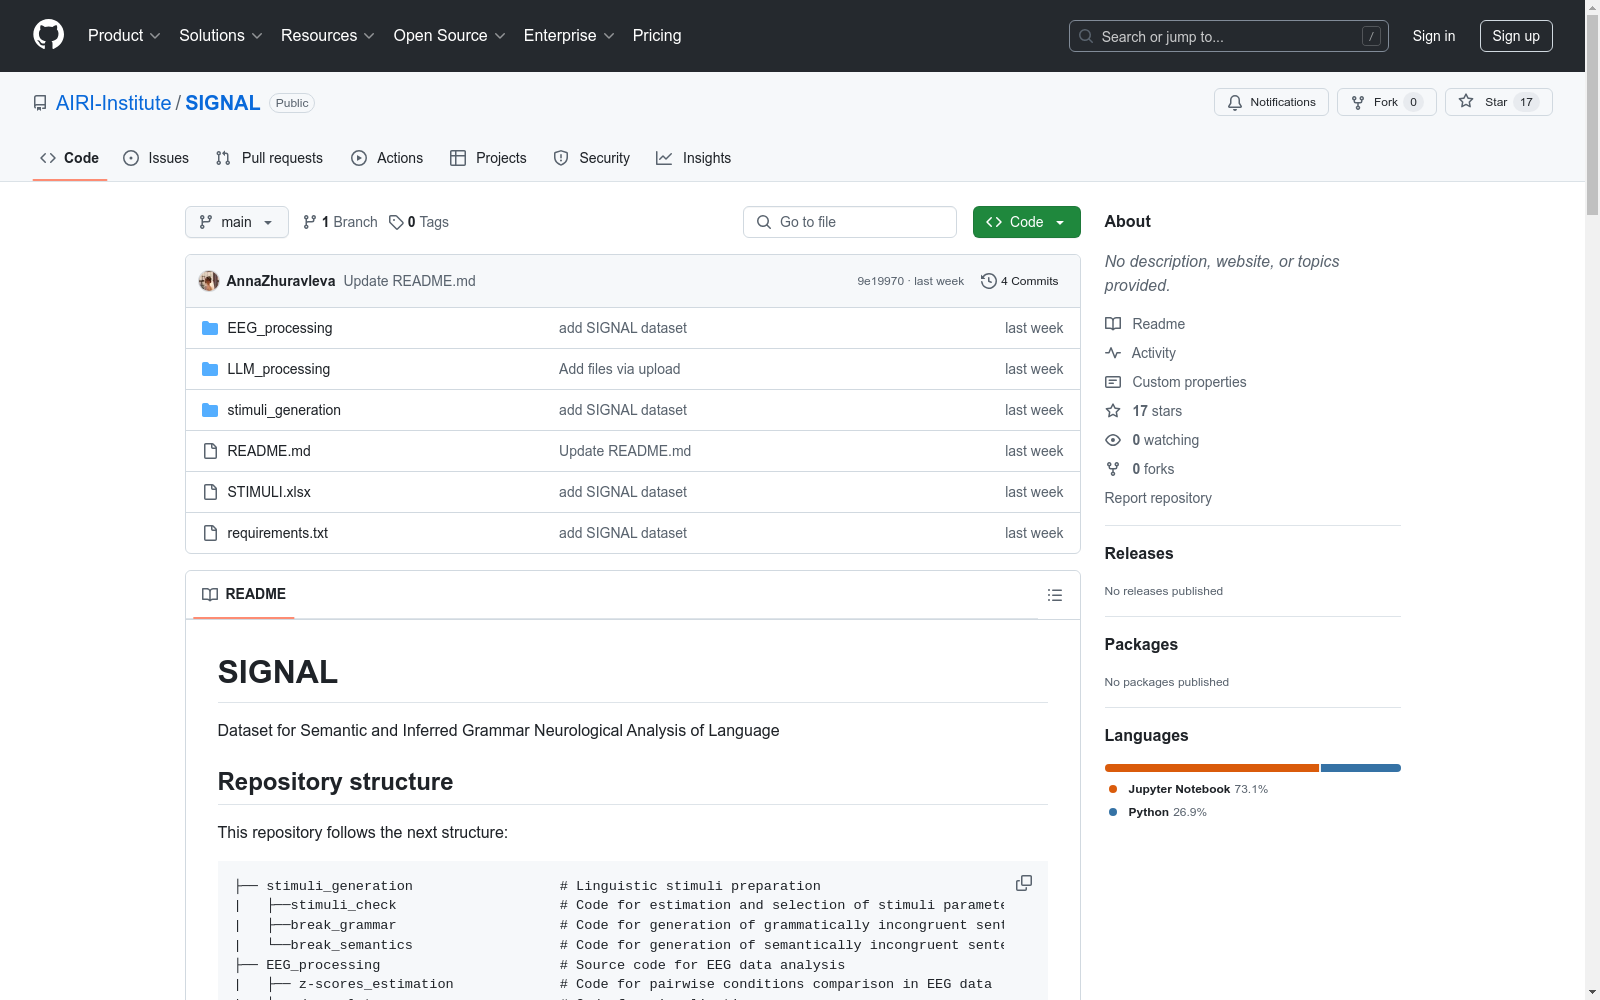Click the file icon for requirements.txt
The image size is (1600, 1000).
click(x=210, y=533)
